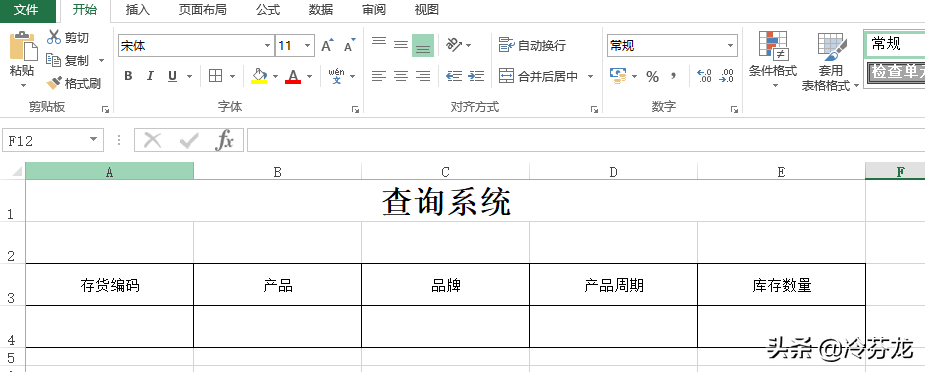Apply percent style
Image resolution: width=925 pixels, height=372 pixels.
coord(652,76)
